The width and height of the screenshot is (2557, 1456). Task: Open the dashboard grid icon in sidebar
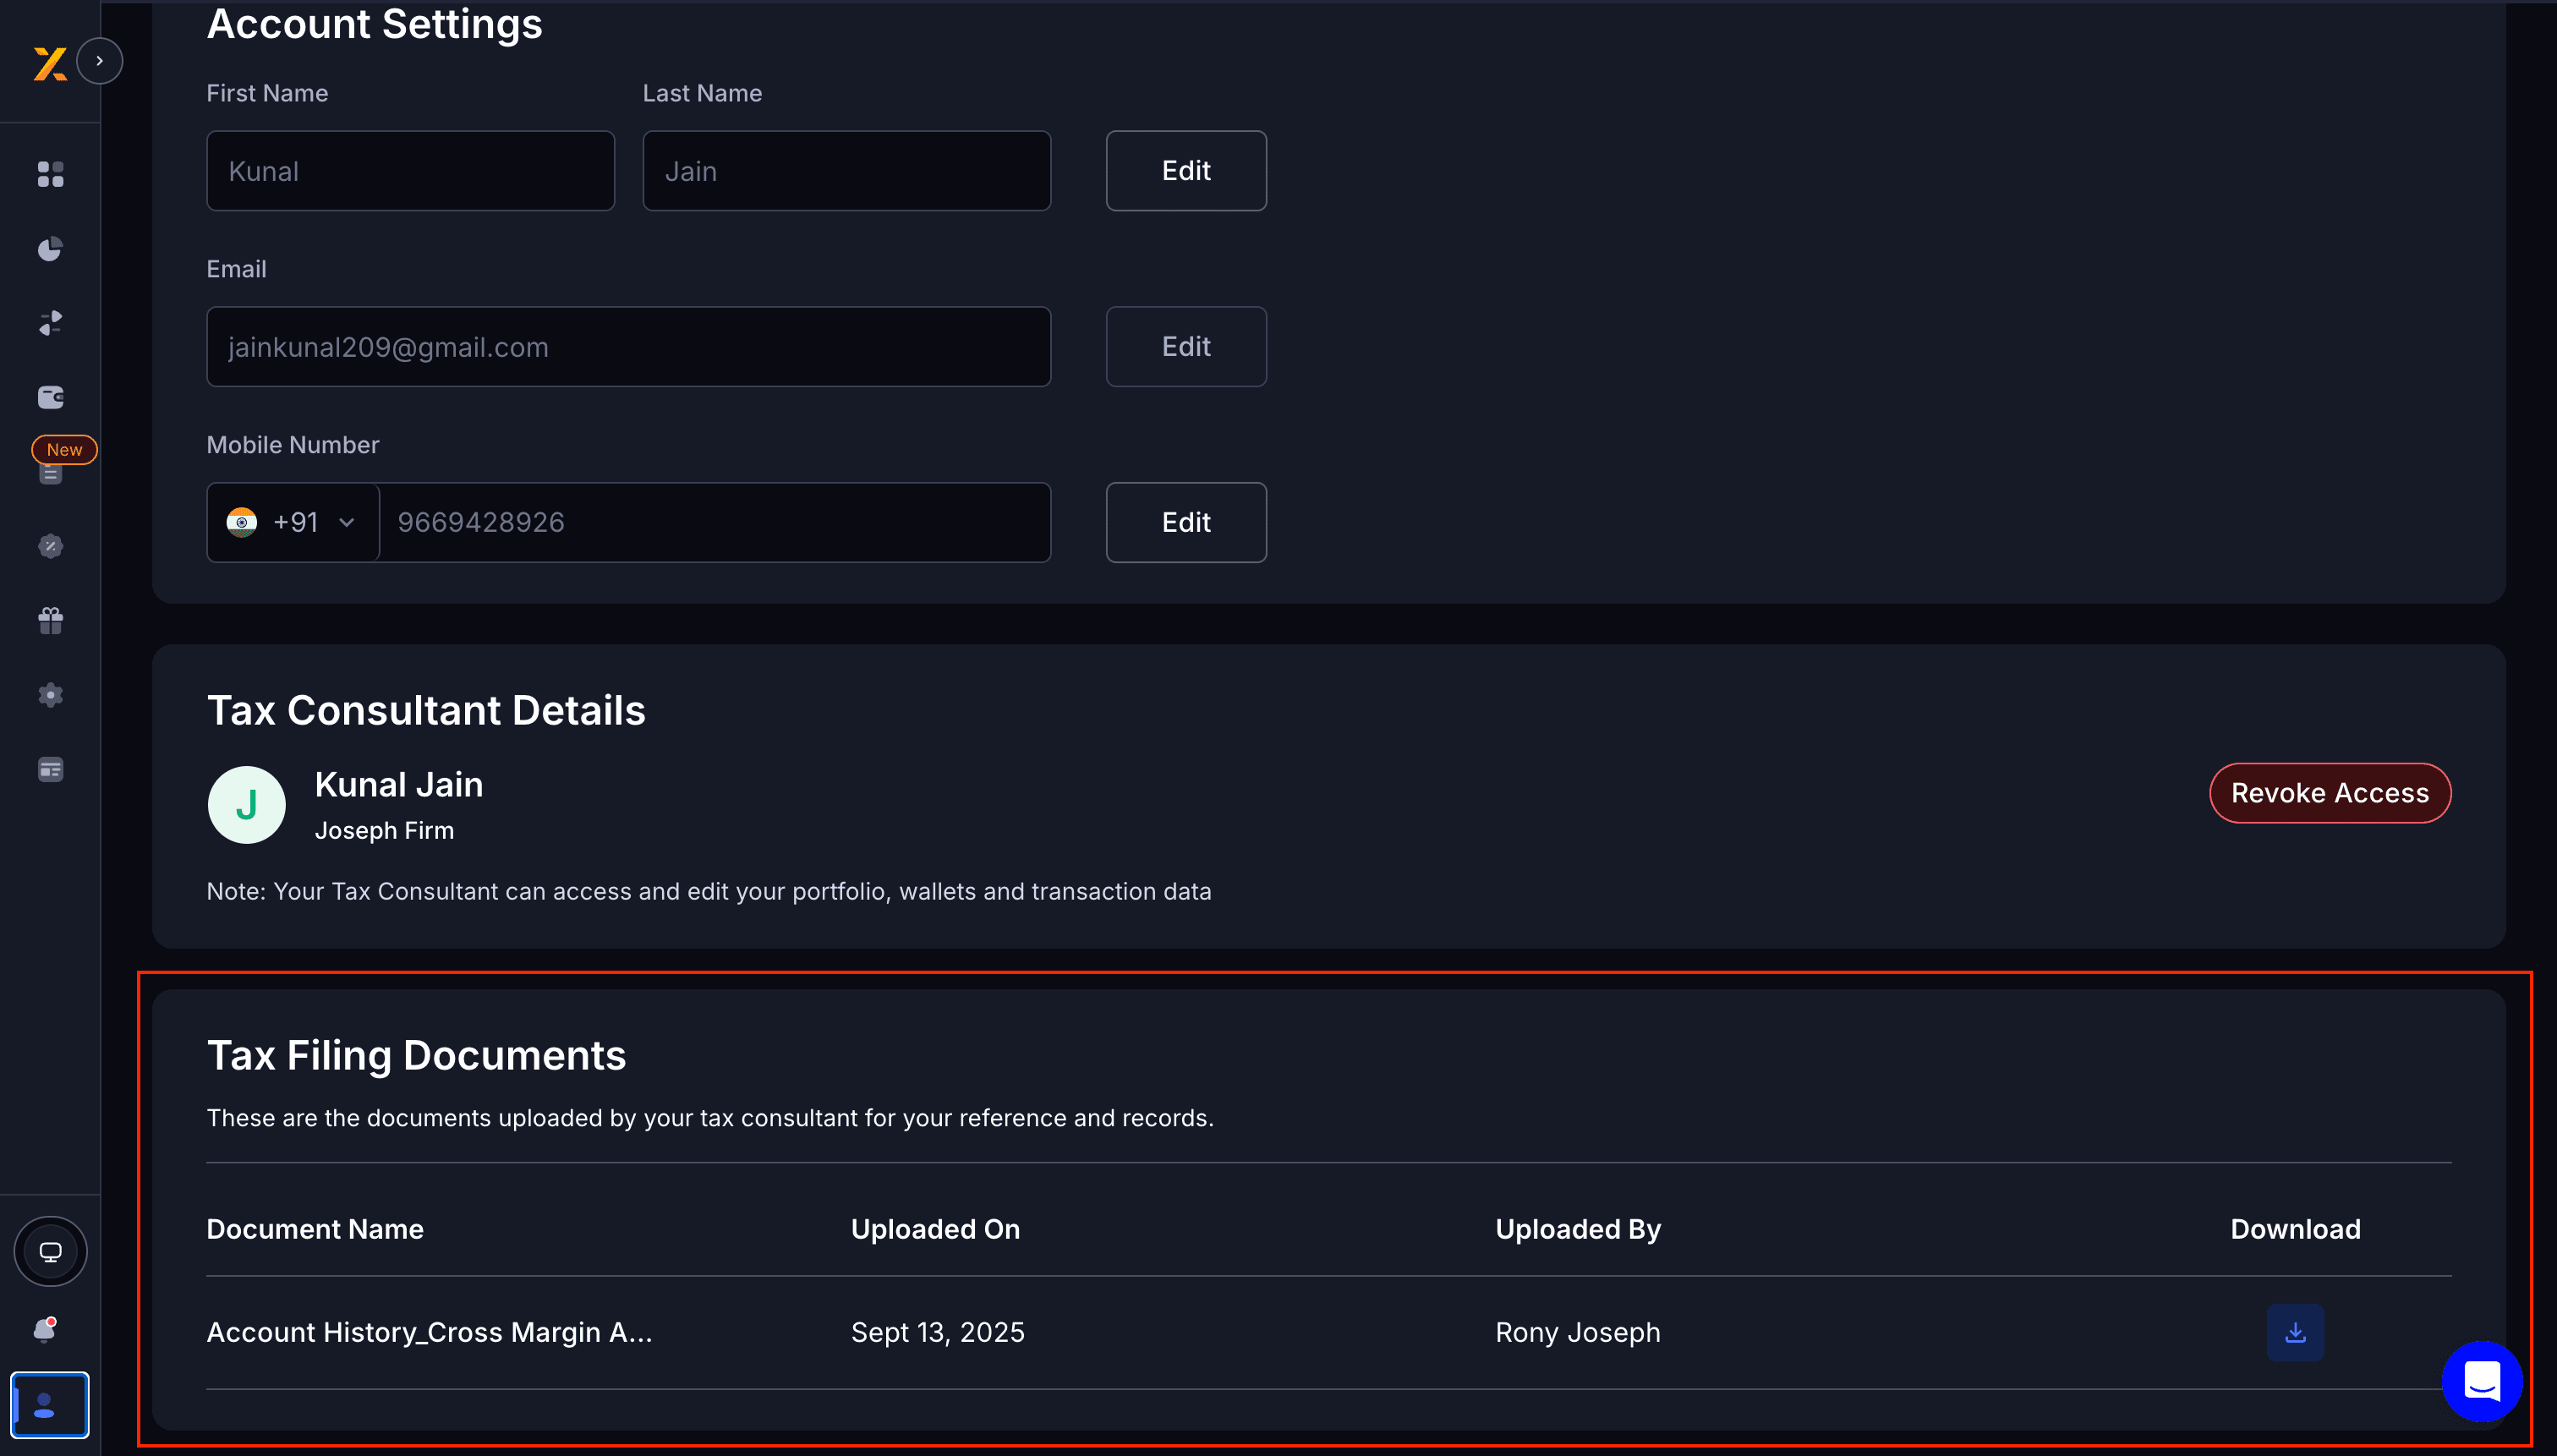[x=50, y=174]
